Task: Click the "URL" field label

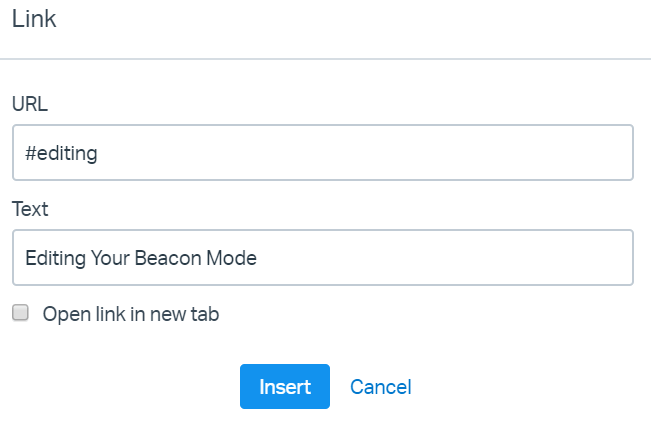Action: tap(30, 104)
